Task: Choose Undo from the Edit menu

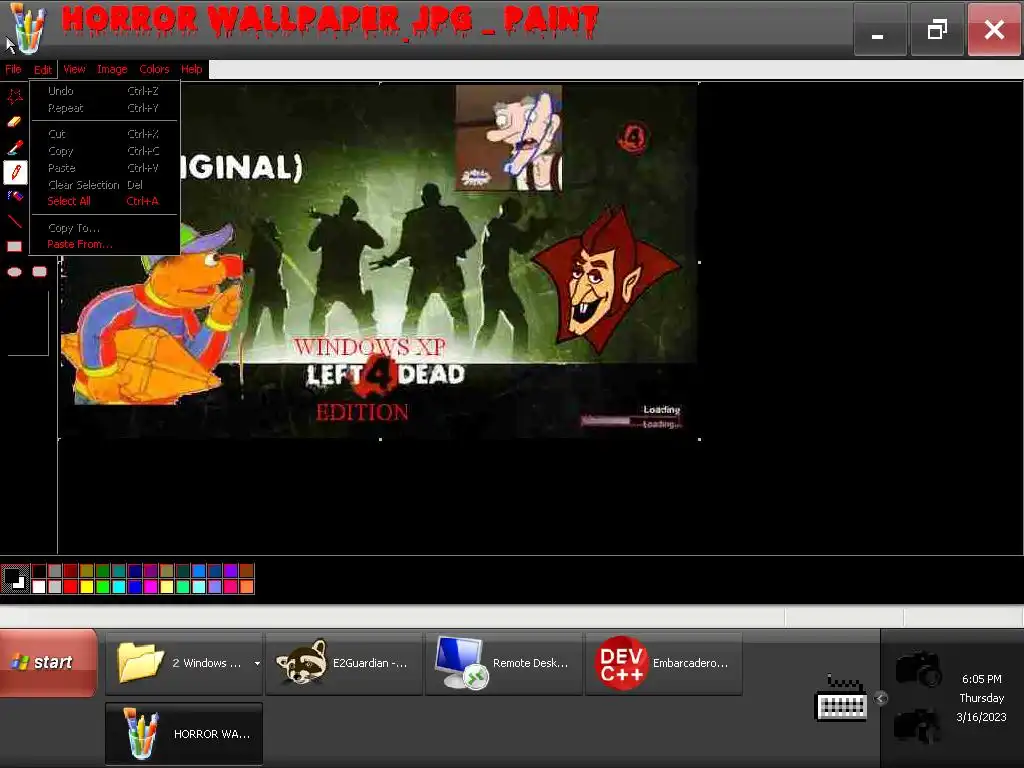Action: (104, 91)
